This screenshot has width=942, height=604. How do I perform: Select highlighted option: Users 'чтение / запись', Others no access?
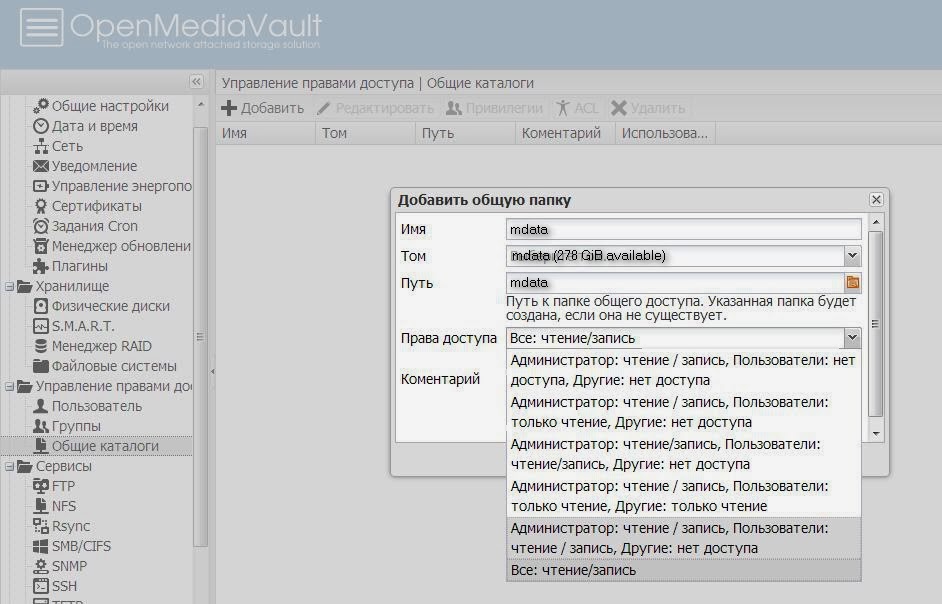pyautogui.click(x=684, y=538)
